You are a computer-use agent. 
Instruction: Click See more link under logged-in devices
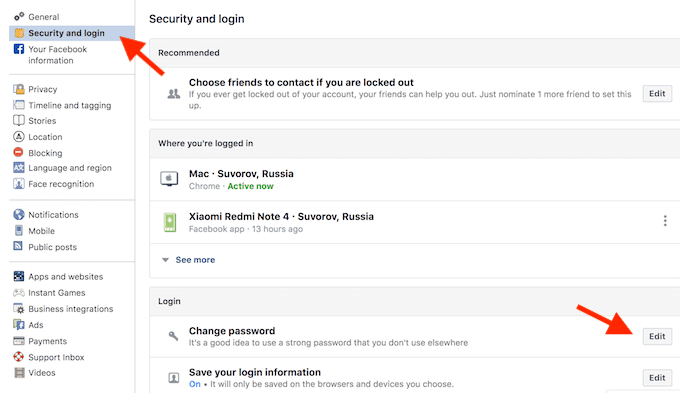click(195, 260)
